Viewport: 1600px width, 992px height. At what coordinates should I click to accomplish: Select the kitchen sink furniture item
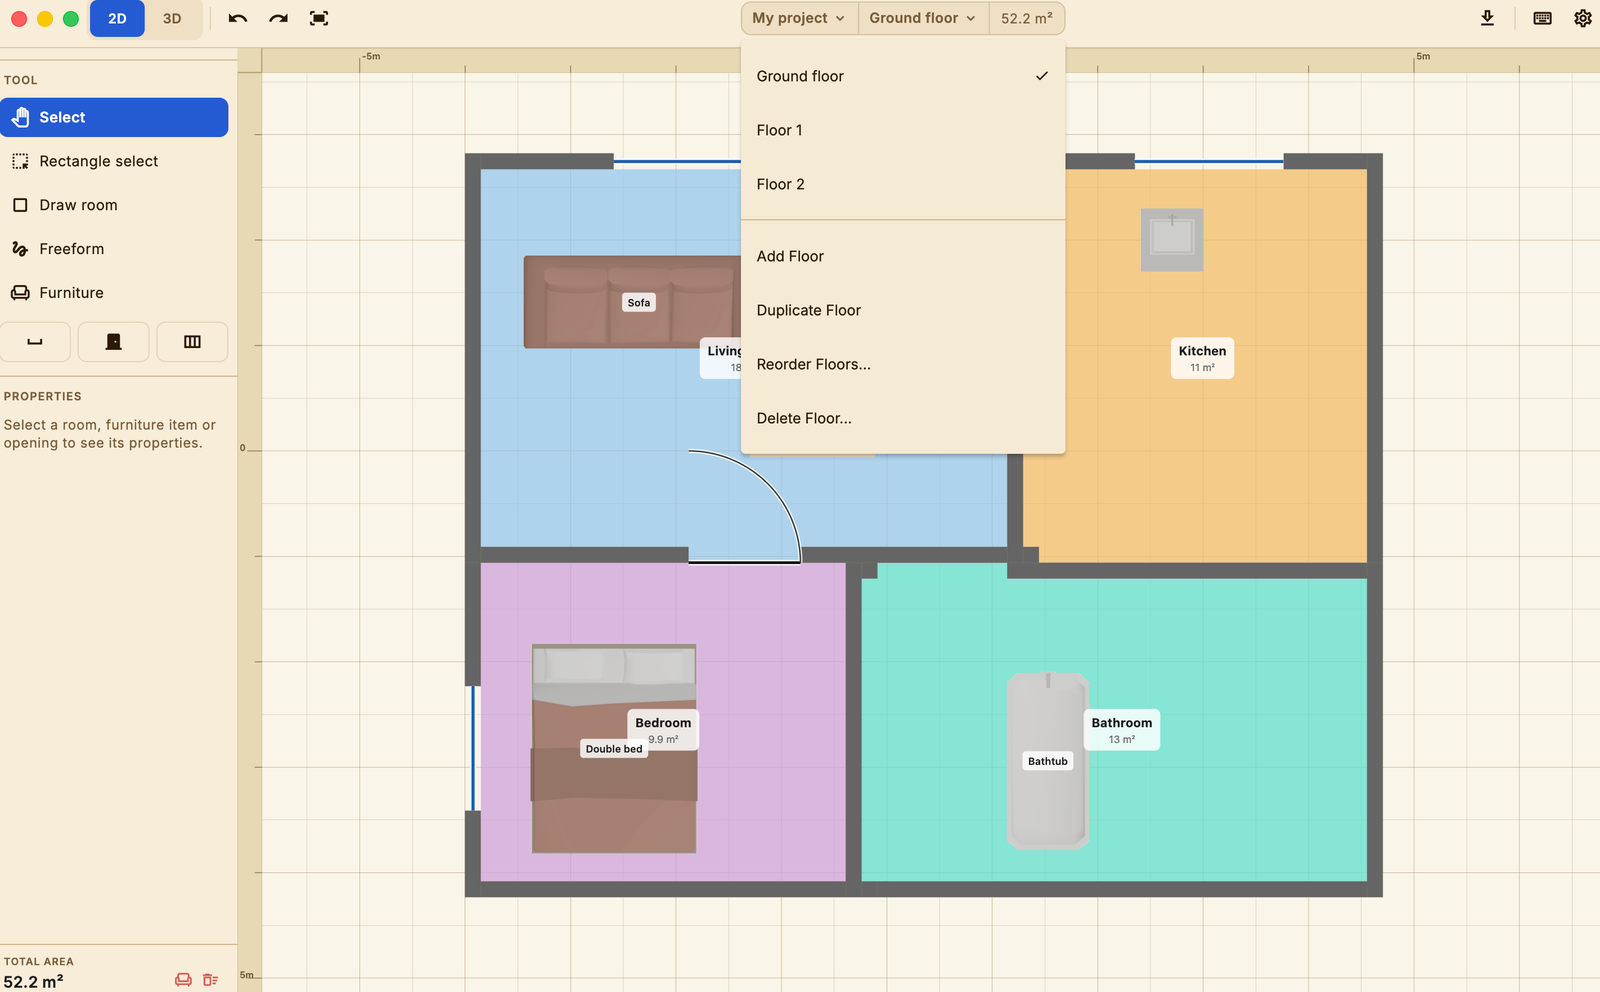pyautogui.click(x=1172, y=239)
